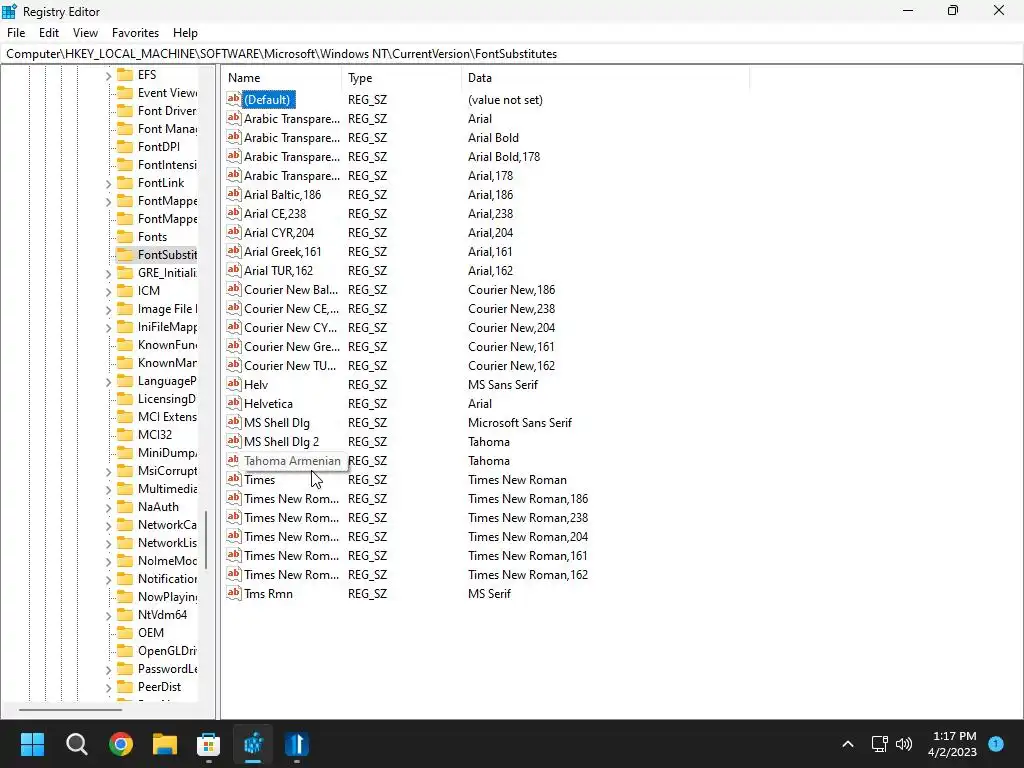
Task: Click the string icon beside Arial TUR,162
Action: pyautogui.click(x=234, y=270)
